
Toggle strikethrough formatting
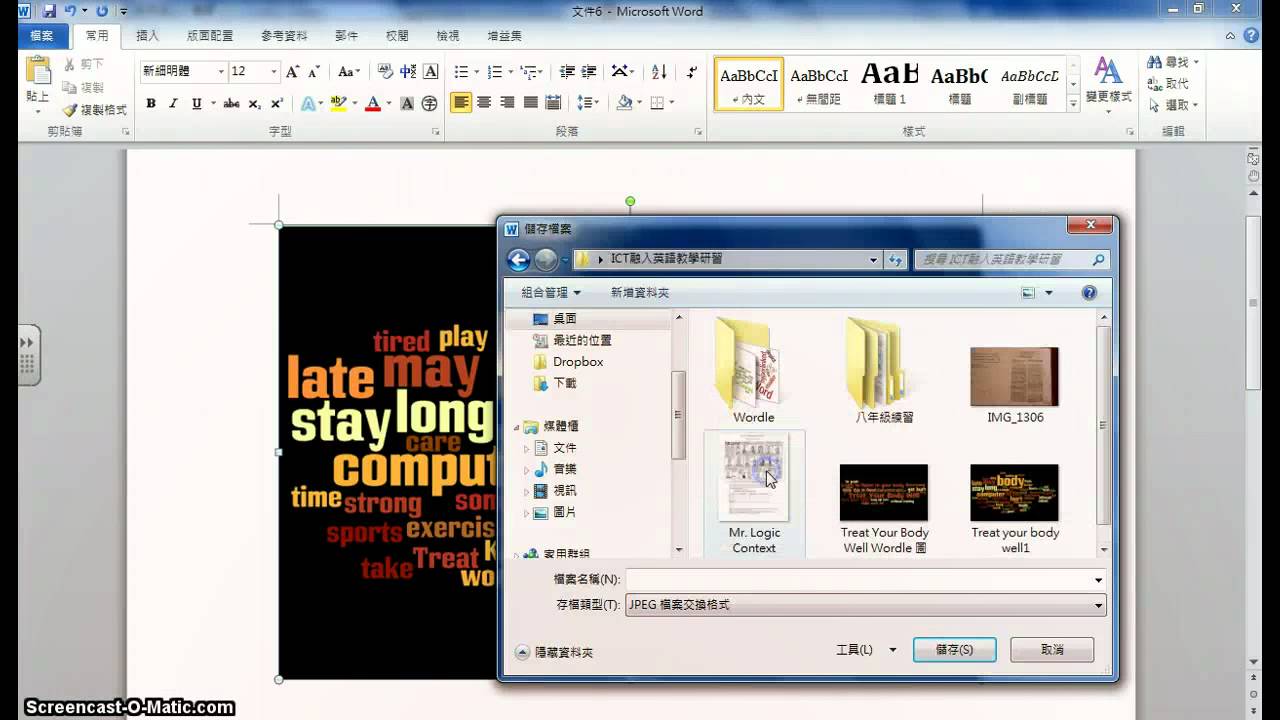coord(231,103)
